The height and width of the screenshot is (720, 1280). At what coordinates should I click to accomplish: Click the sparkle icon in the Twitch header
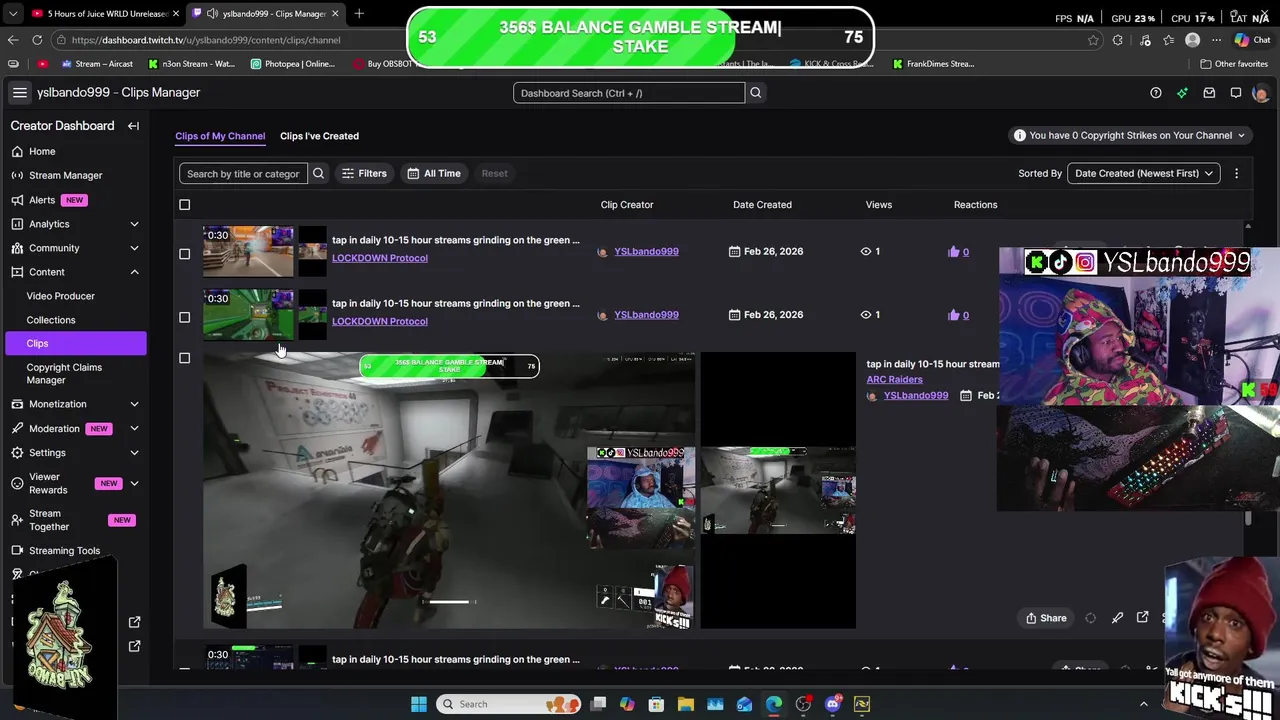1182,93
